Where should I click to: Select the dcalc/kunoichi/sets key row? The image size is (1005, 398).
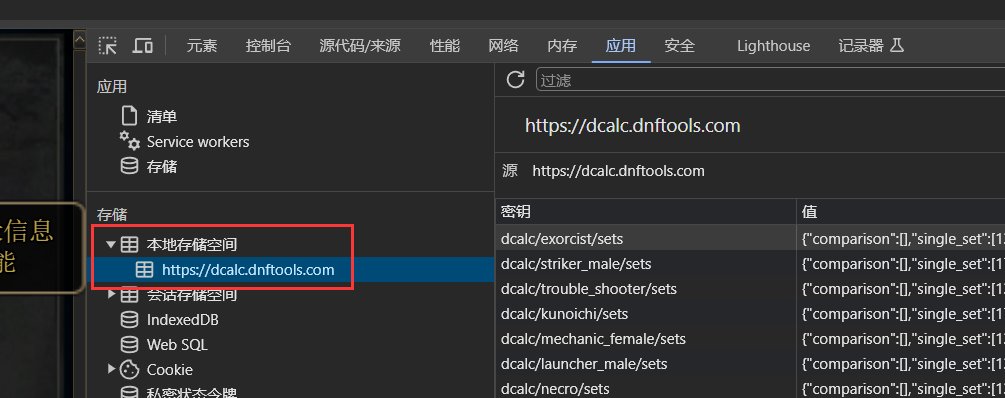pos(645,313)
